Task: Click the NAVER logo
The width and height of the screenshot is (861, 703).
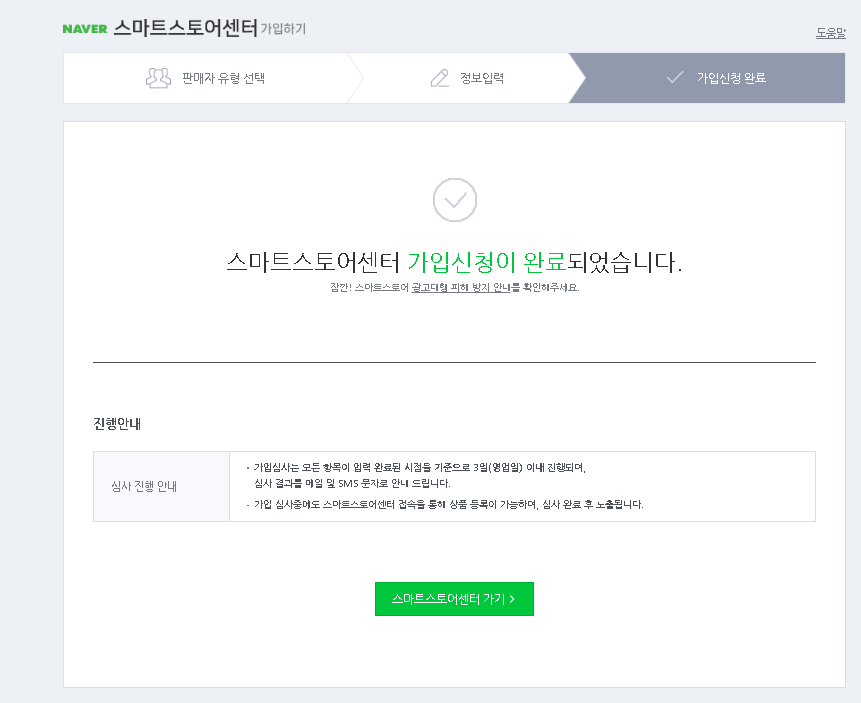Action: [x=85, y=29]
